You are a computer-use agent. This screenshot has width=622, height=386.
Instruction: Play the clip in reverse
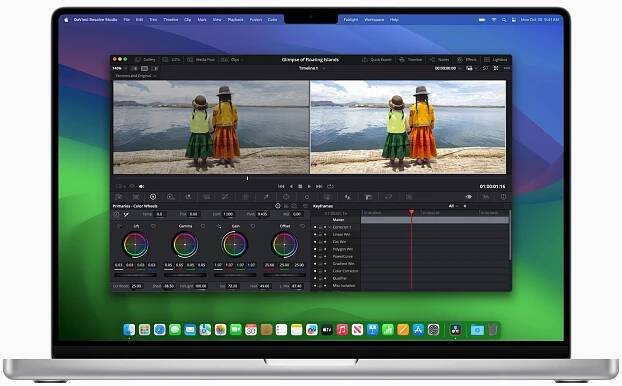point(291,186)
